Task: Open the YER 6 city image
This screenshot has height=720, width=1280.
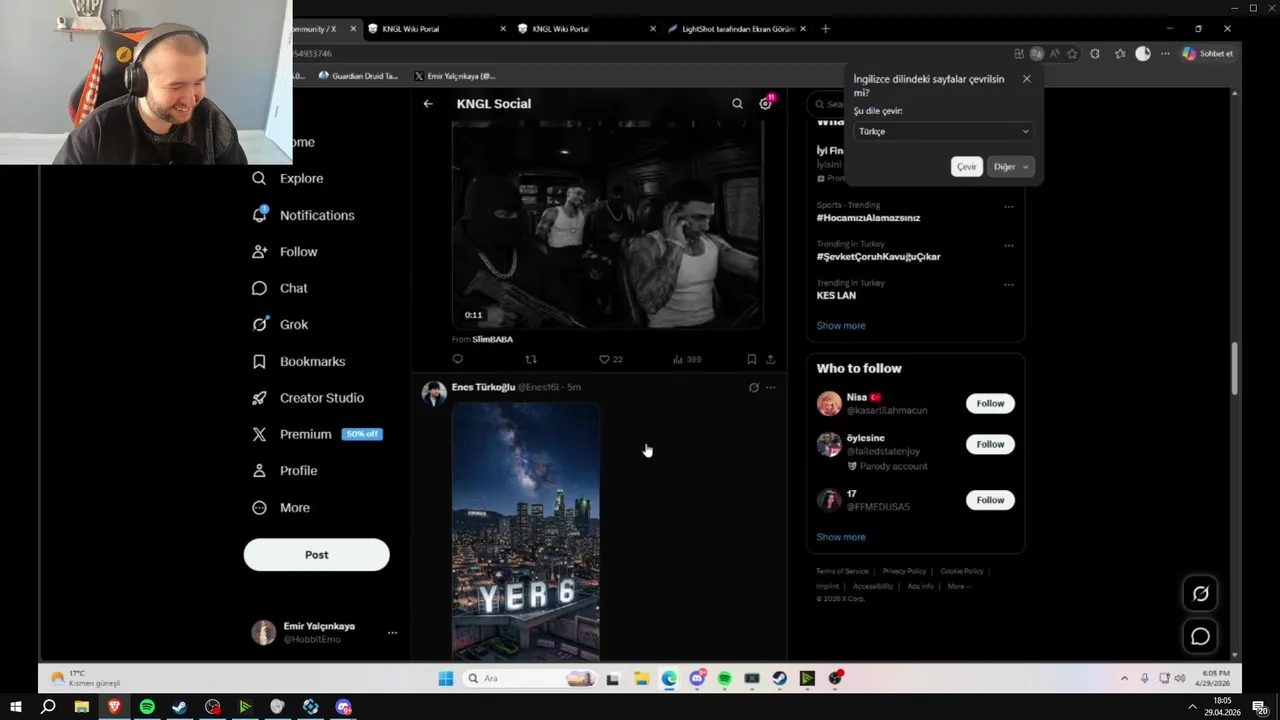Action: click(526, 532)
